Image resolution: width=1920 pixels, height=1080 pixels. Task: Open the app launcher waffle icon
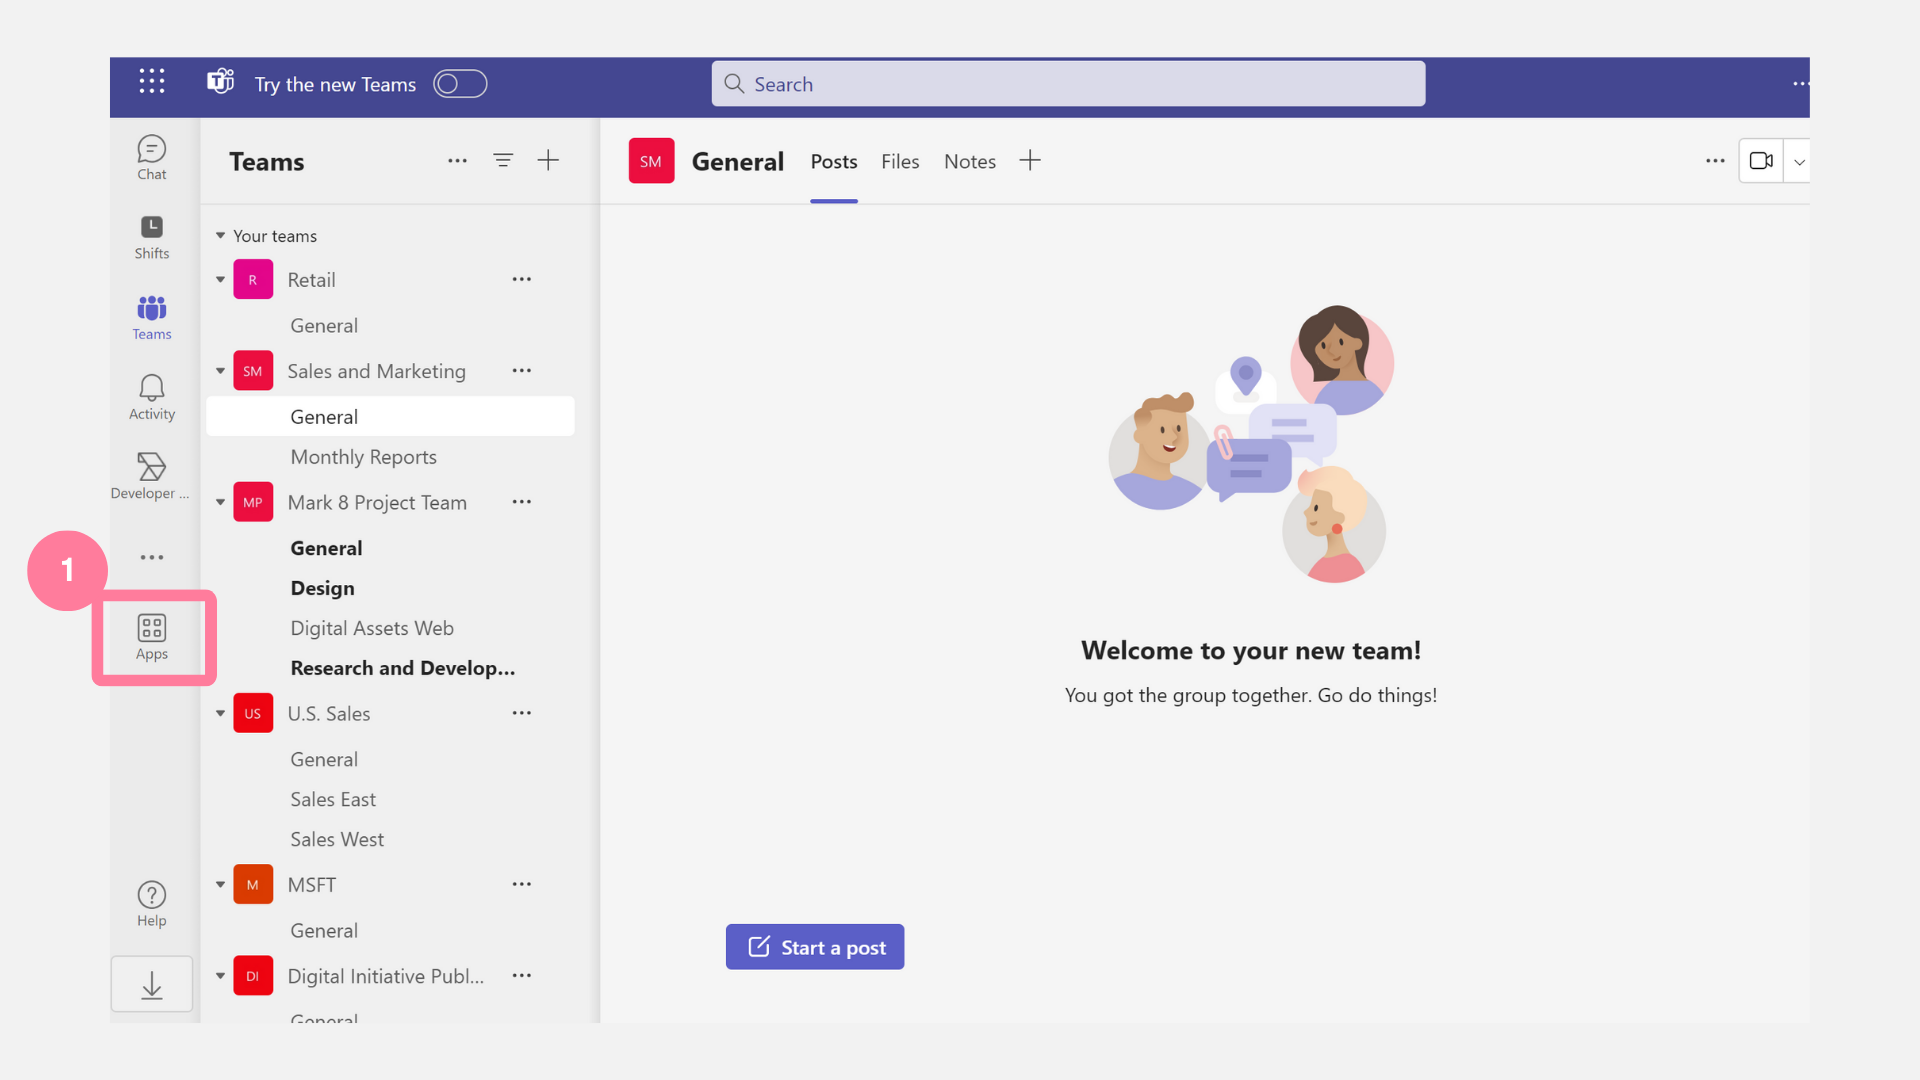point(152,82)
